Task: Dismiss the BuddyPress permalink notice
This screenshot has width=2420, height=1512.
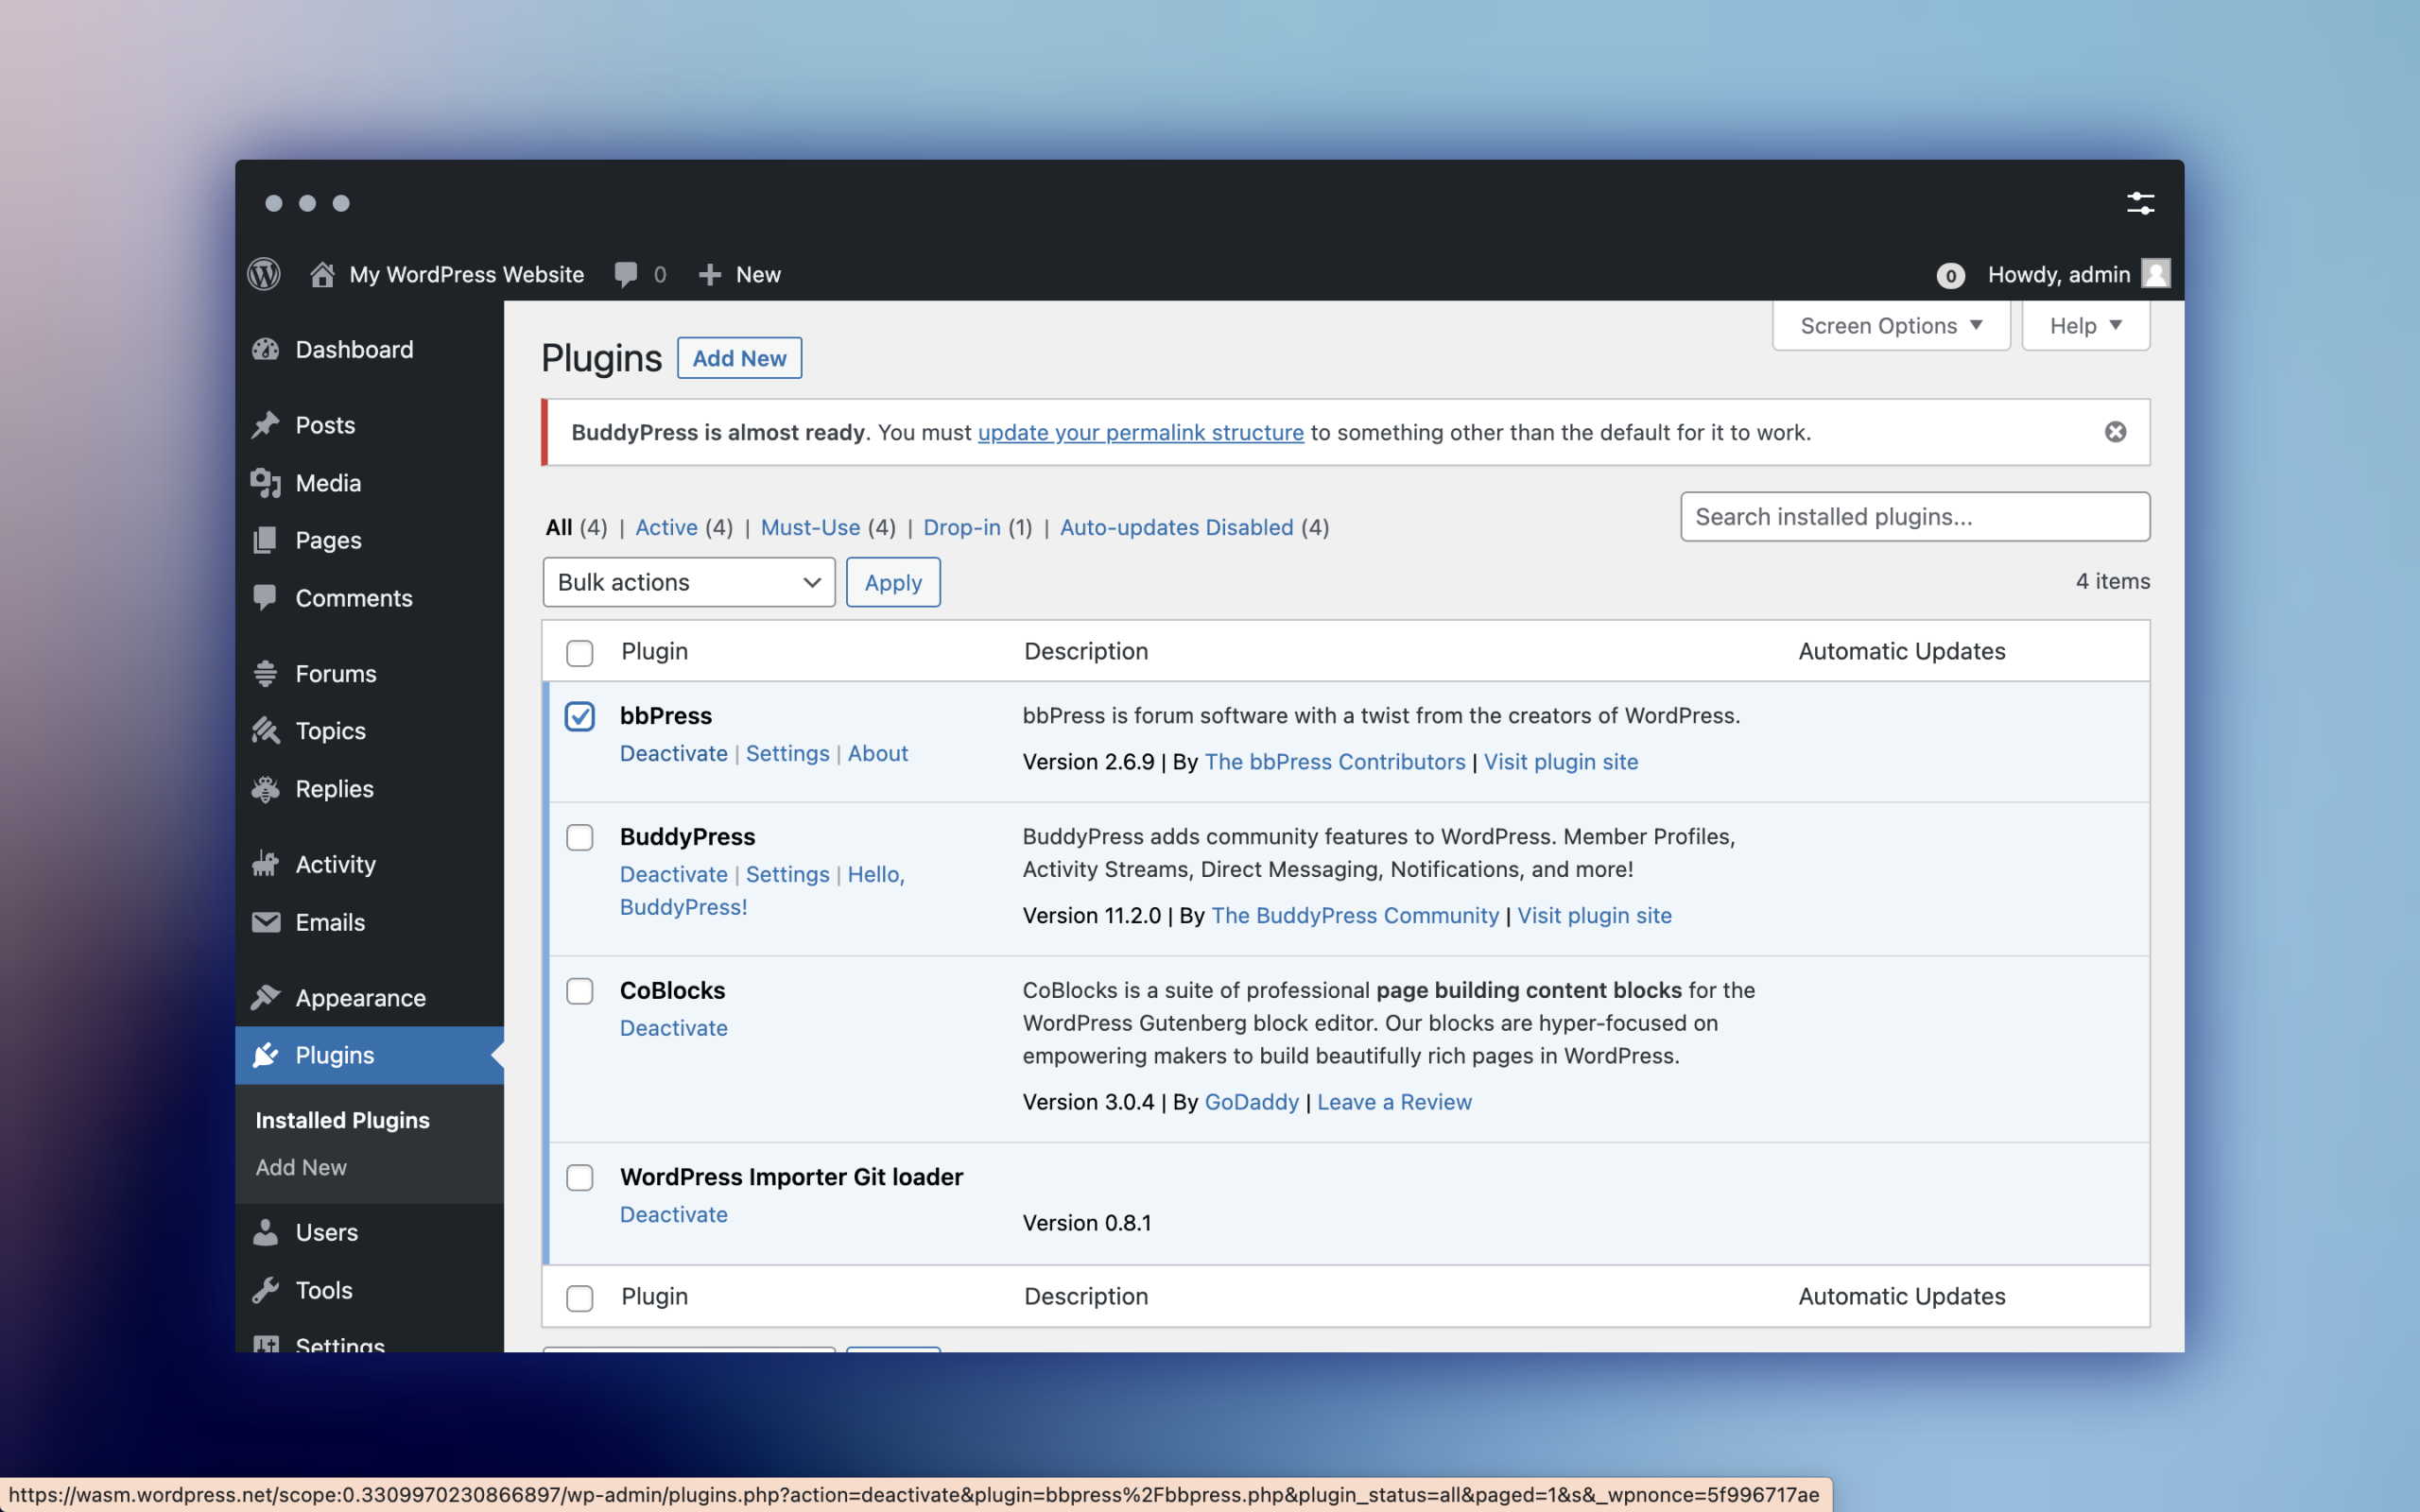Action: 2115,432
